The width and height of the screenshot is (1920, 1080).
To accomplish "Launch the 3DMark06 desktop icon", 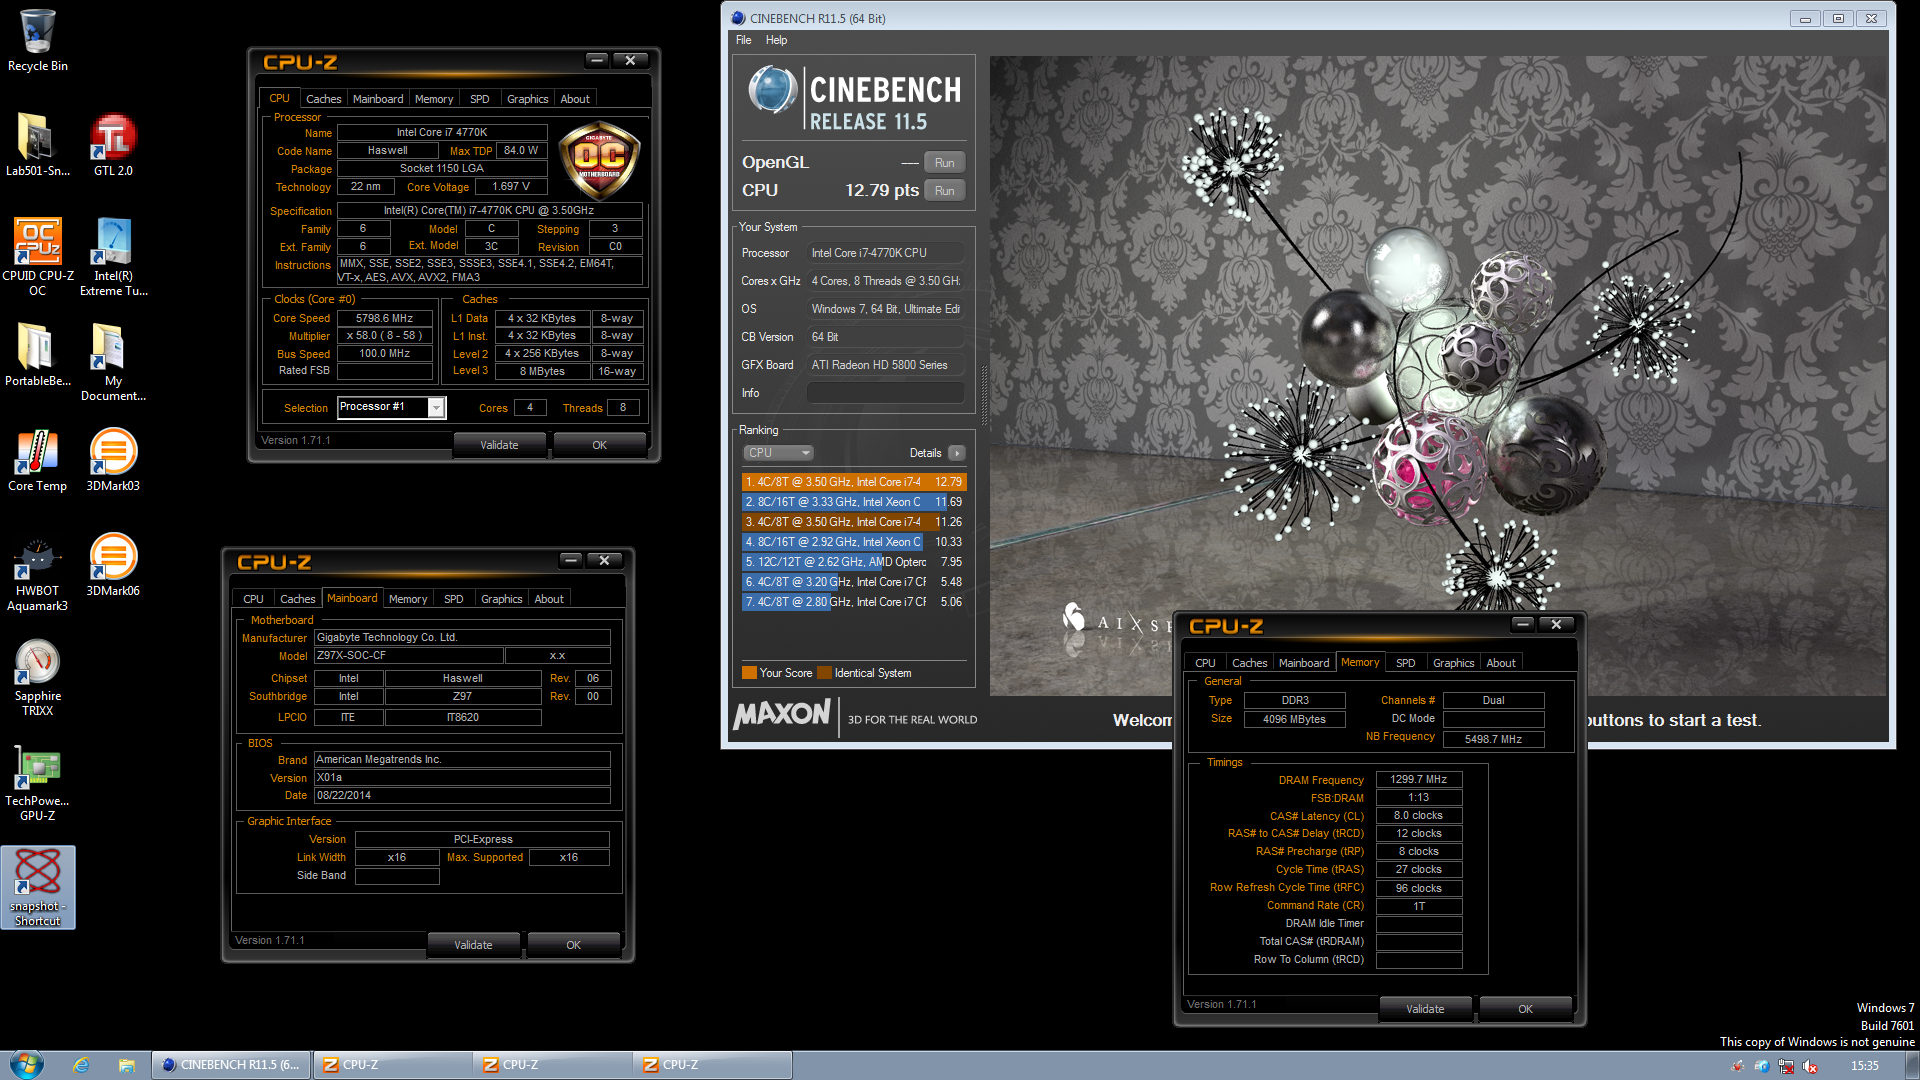I will (x=113, y=565).
